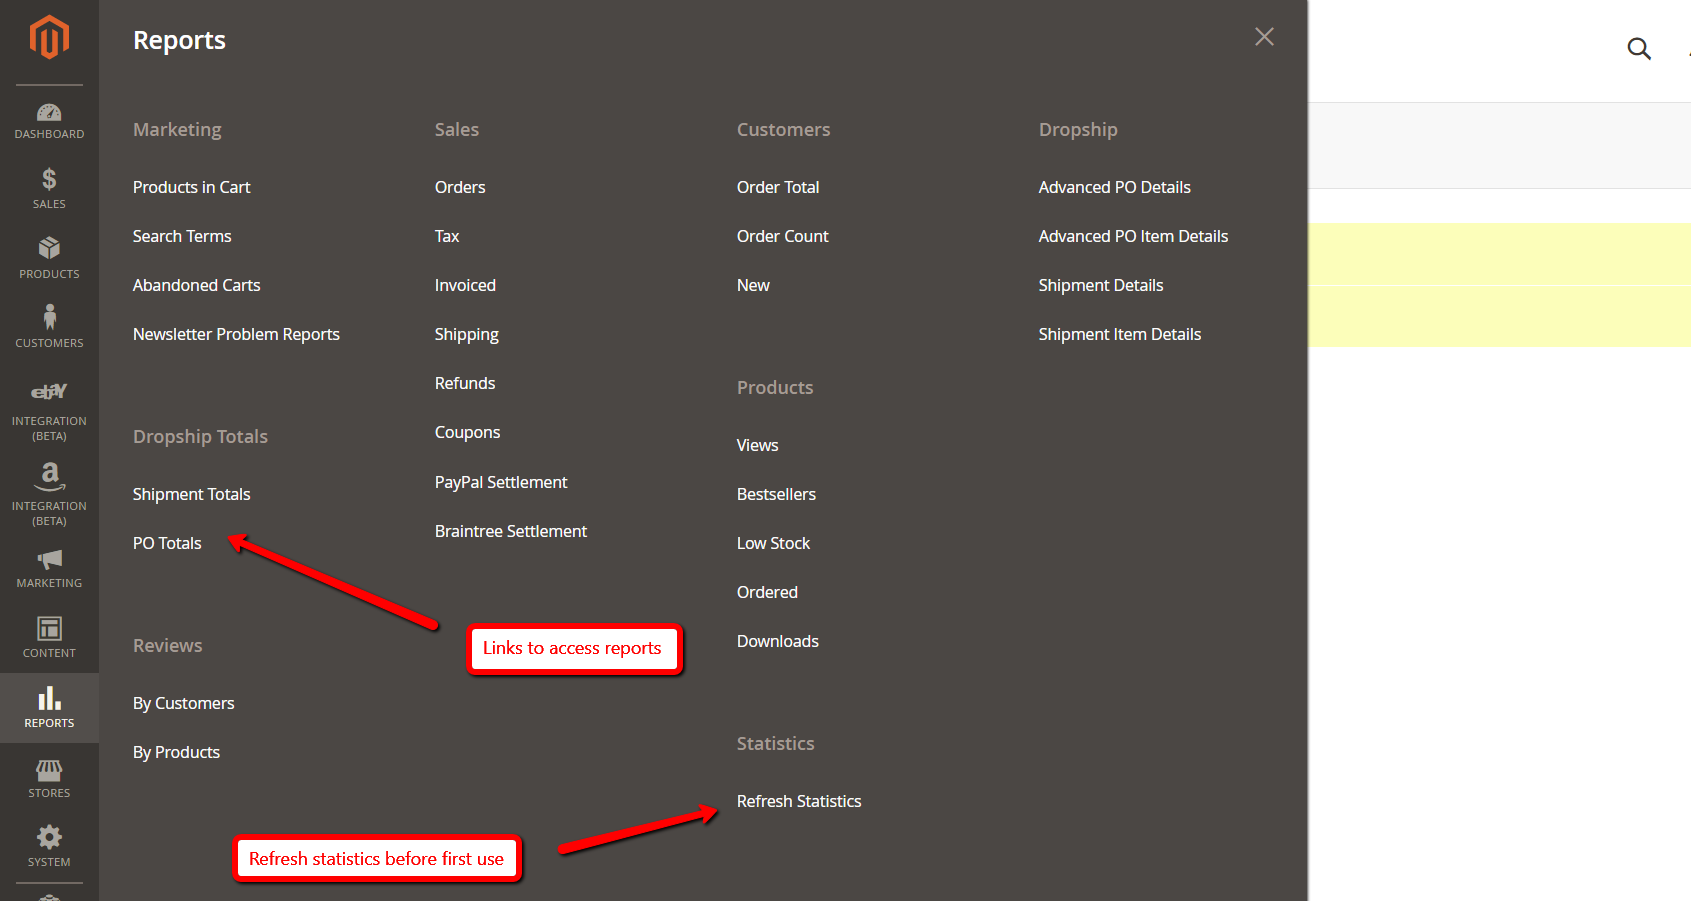Open Newsletter Problem Reports

[236, 334]
